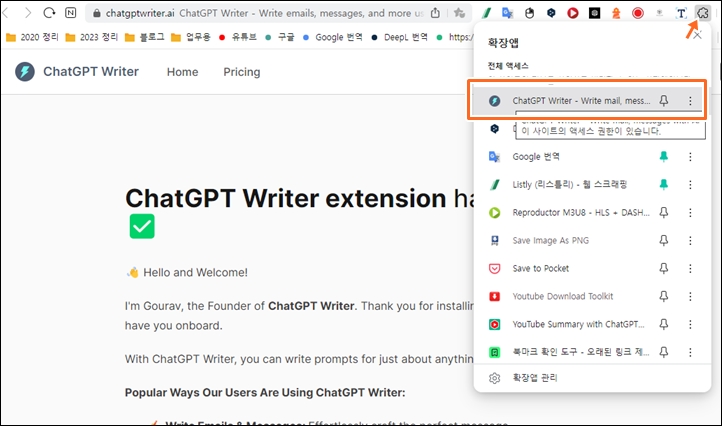Screen dimensions: 722x426
Task: Open the 2023 정리 bookmark folder
Action: pyautogui.click(x=92, y=37)
